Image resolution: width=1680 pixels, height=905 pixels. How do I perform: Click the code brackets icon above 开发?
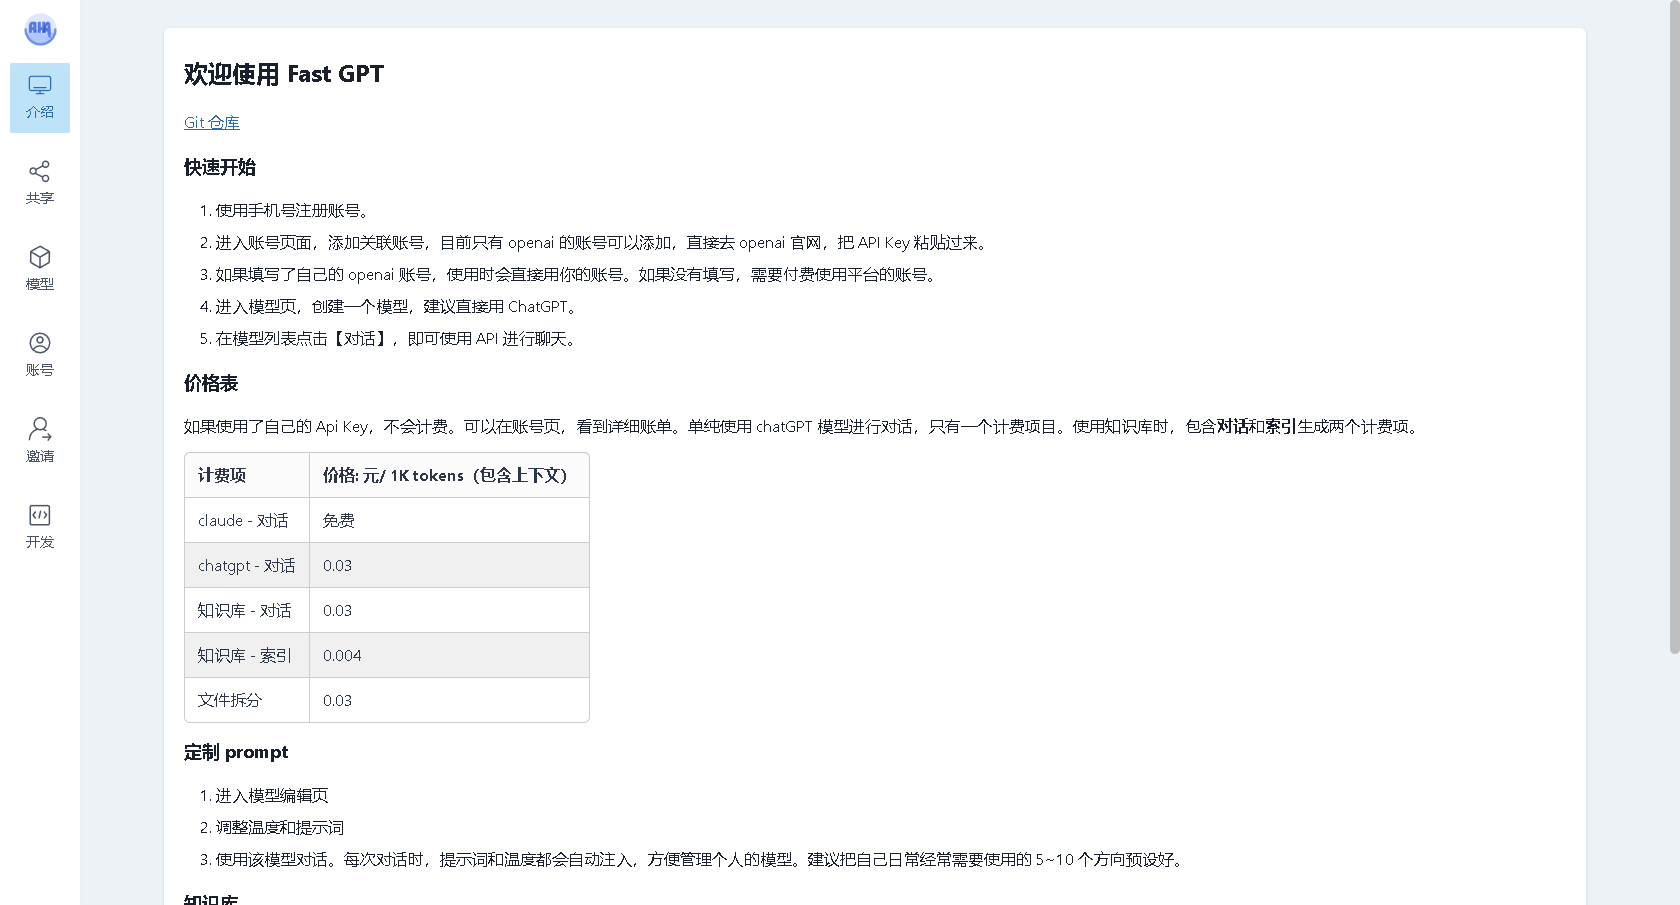(x=39, y=514)
